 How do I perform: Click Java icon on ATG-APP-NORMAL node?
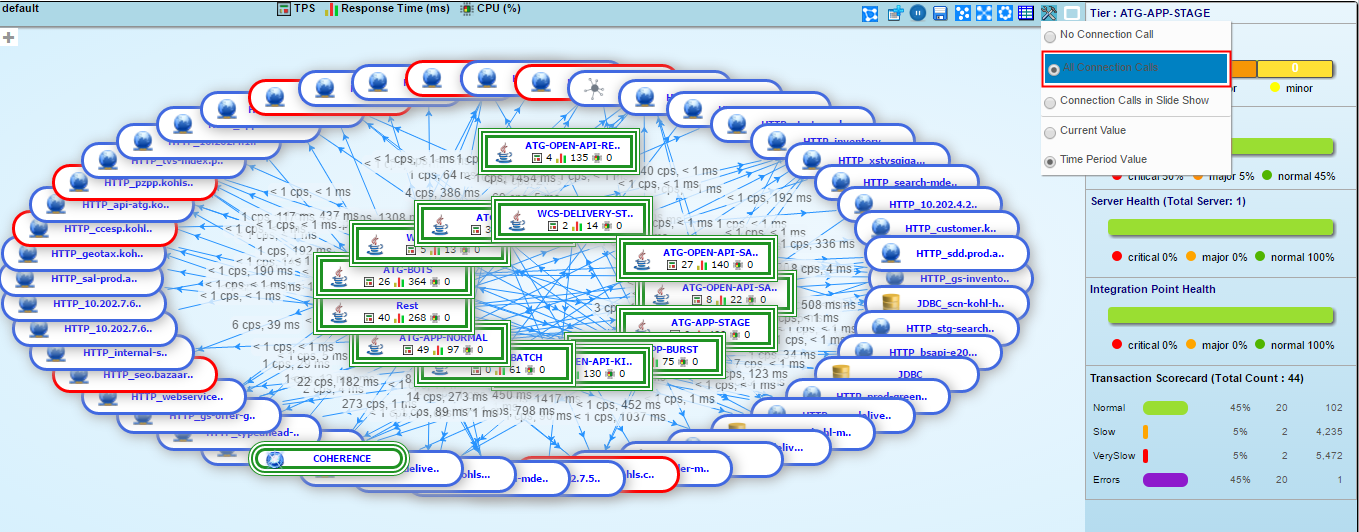[x=375, y=344]
